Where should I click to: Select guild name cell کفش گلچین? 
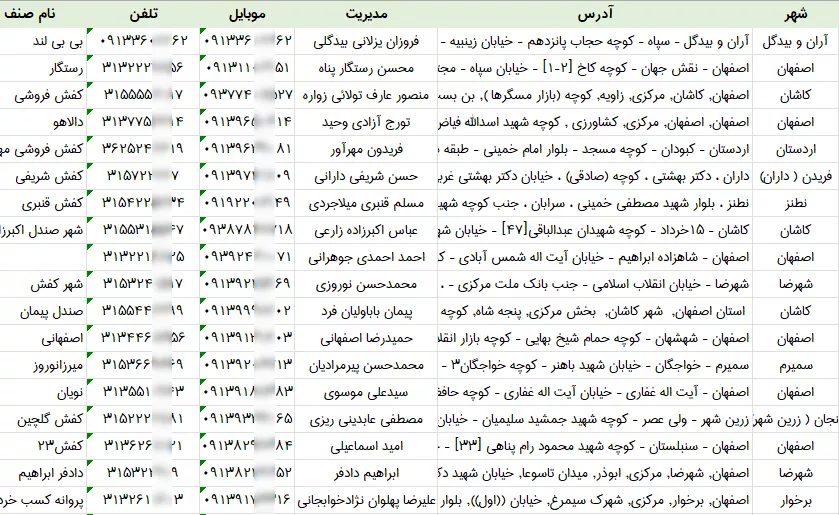click(43, 419)
